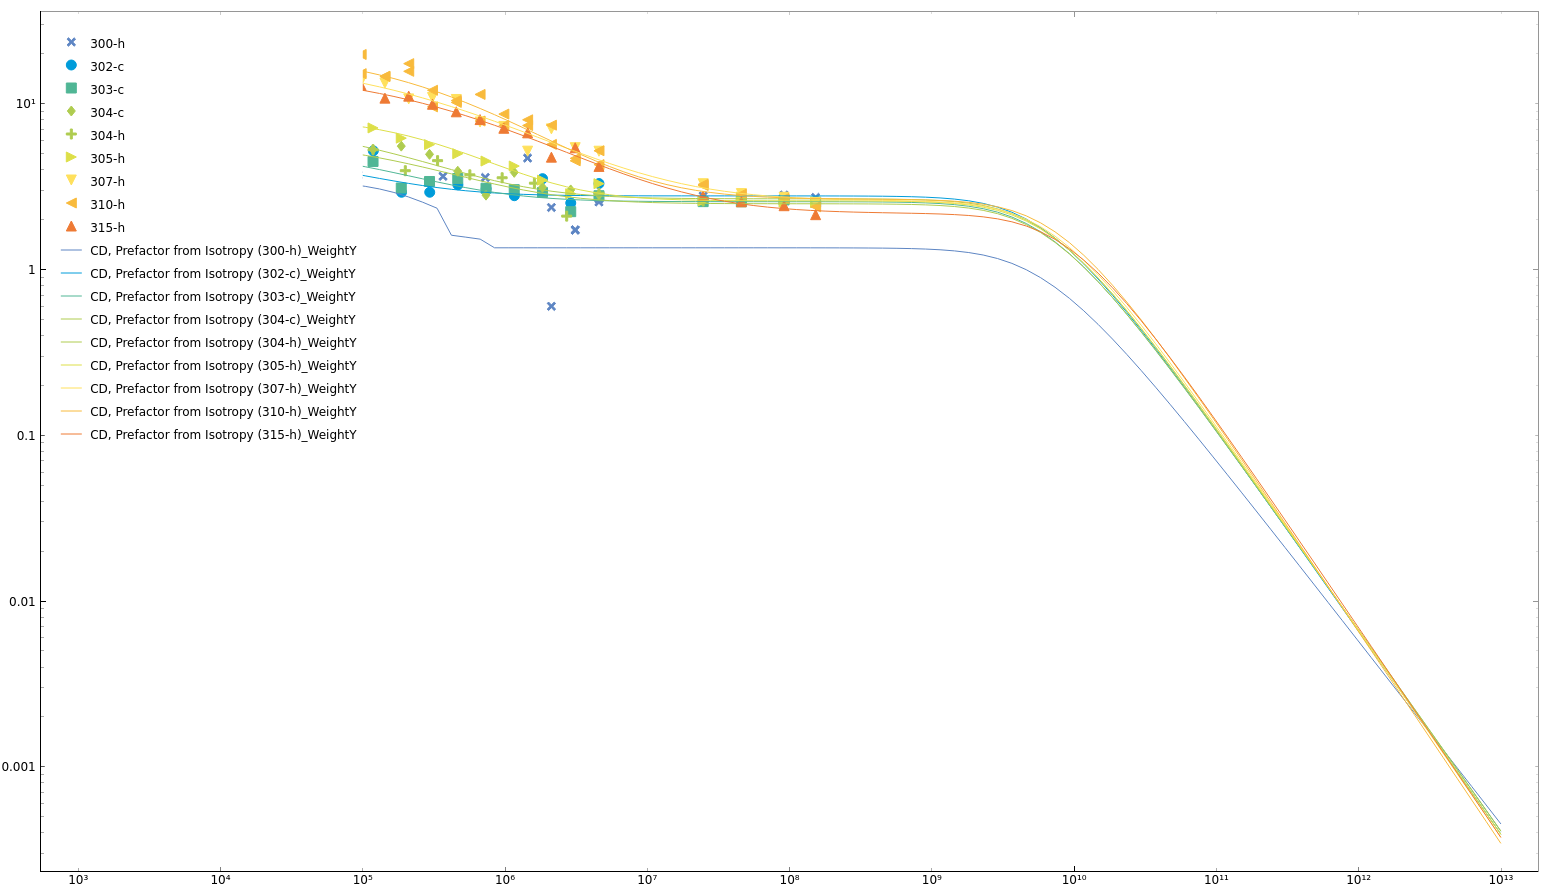Select the 304-c diamond legend marker
The height and width of the screenshot is (892, 1549).
[x=71, y=112]
